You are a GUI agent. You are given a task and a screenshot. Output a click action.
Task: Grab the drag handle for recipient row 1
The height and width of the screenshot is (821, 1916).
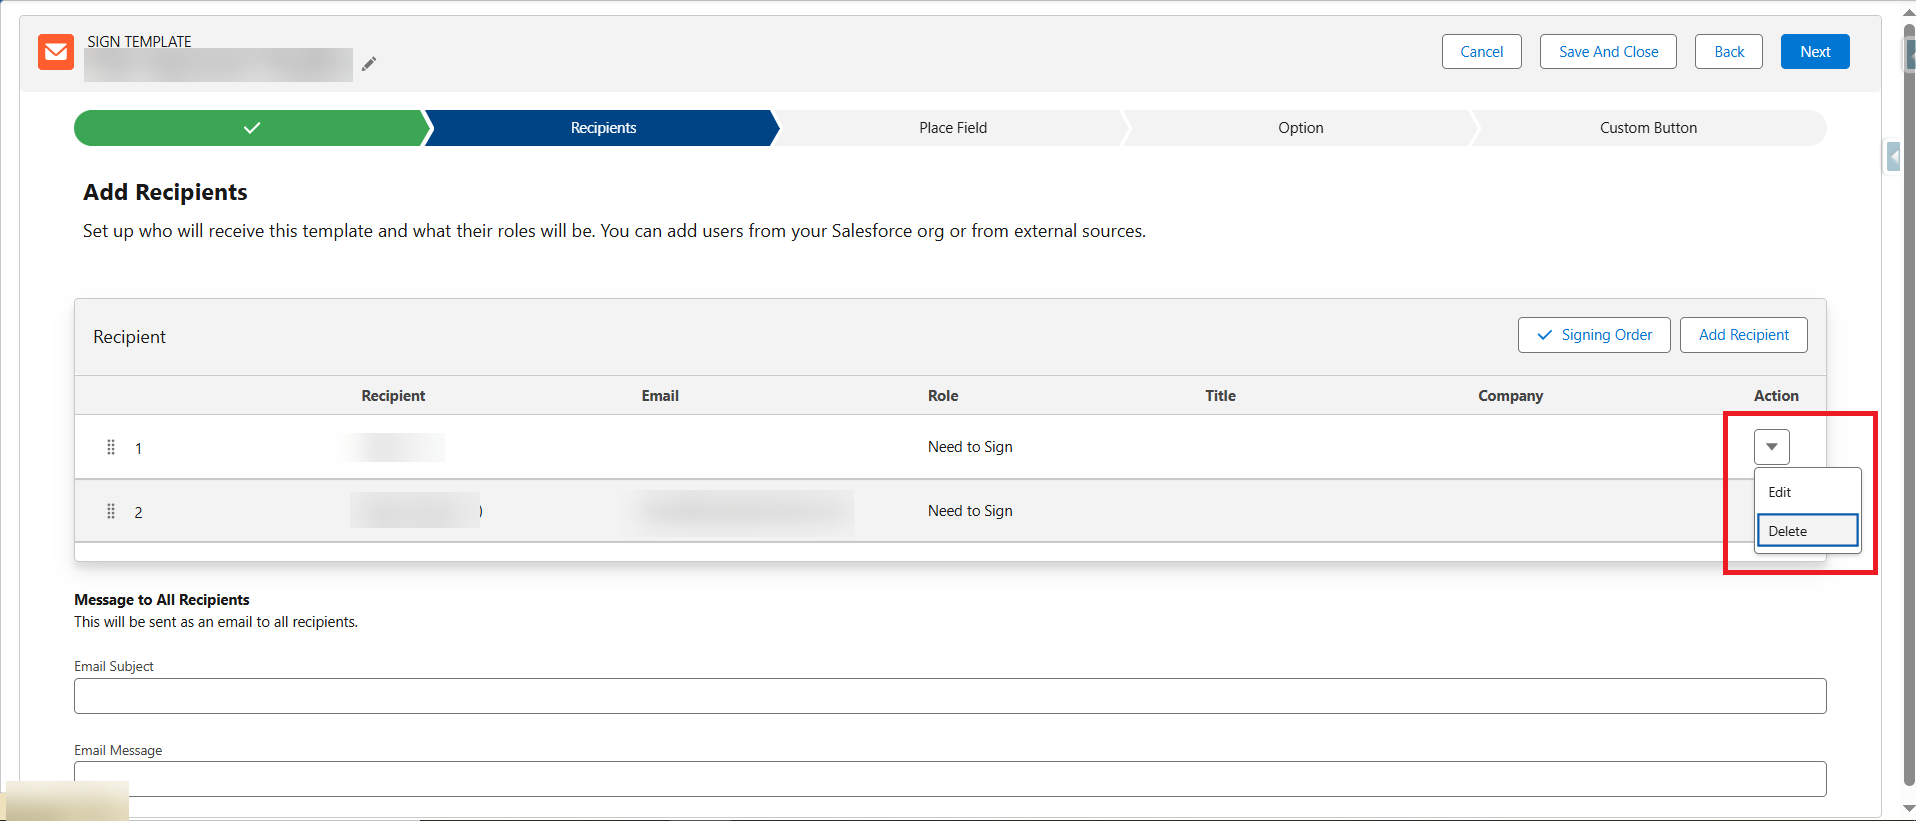111,447
